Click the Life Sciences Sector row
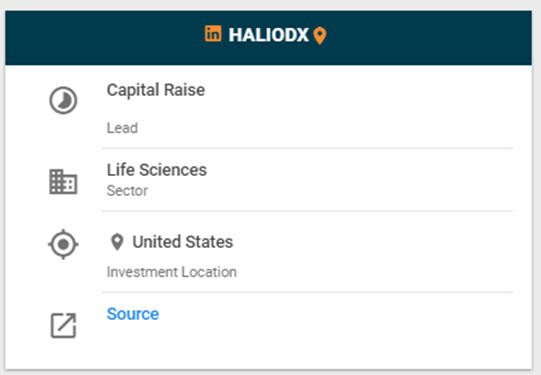 click(x=268, y=180)
